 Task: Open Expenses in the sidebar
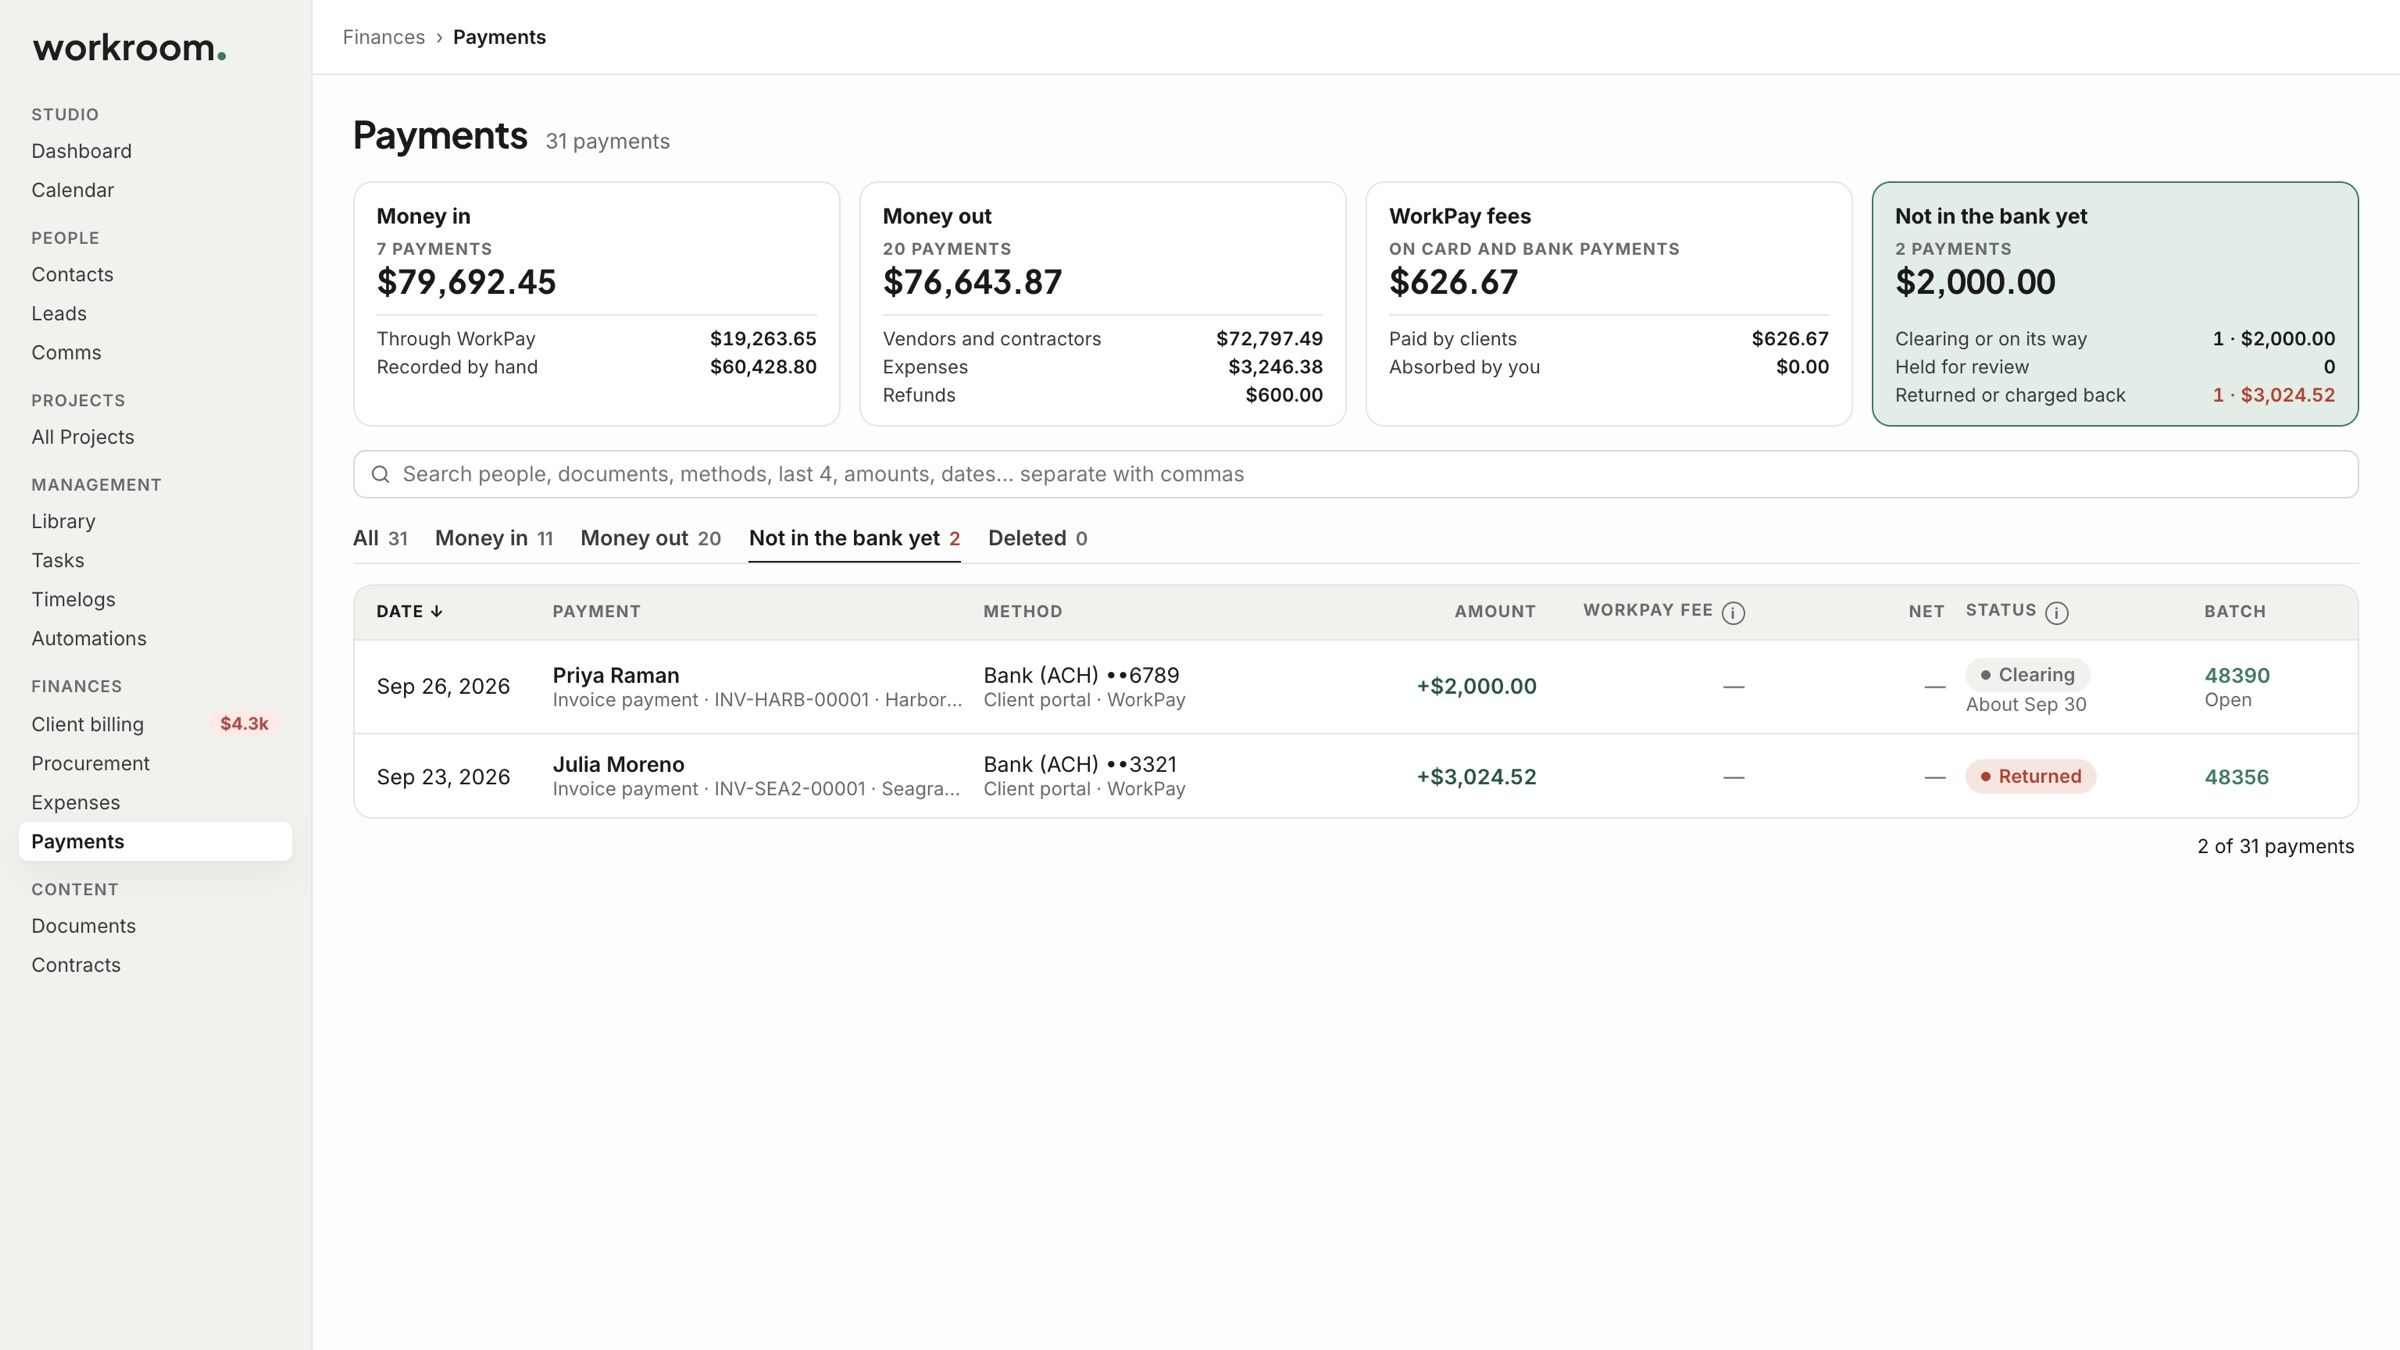pyautogui.click(x=75, y=802)
